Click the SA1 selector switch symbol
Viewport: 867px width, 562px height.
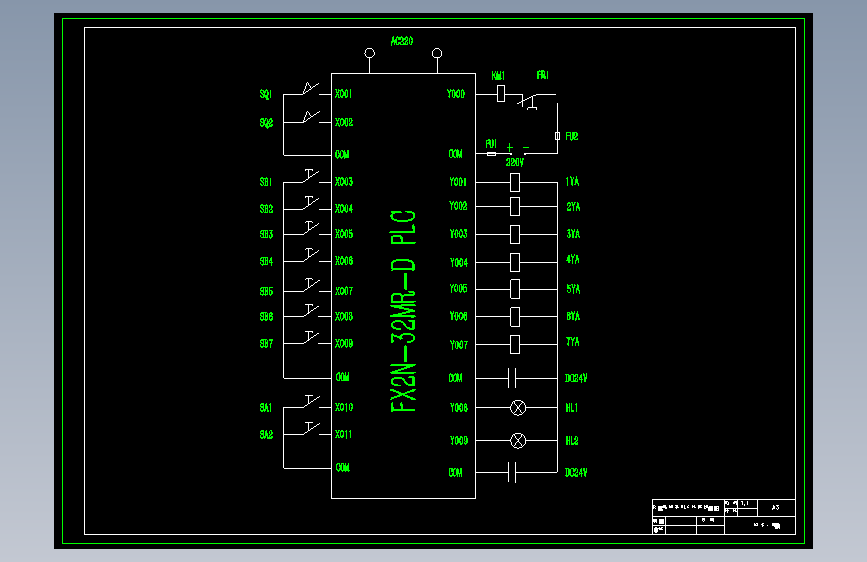point(311,401)
